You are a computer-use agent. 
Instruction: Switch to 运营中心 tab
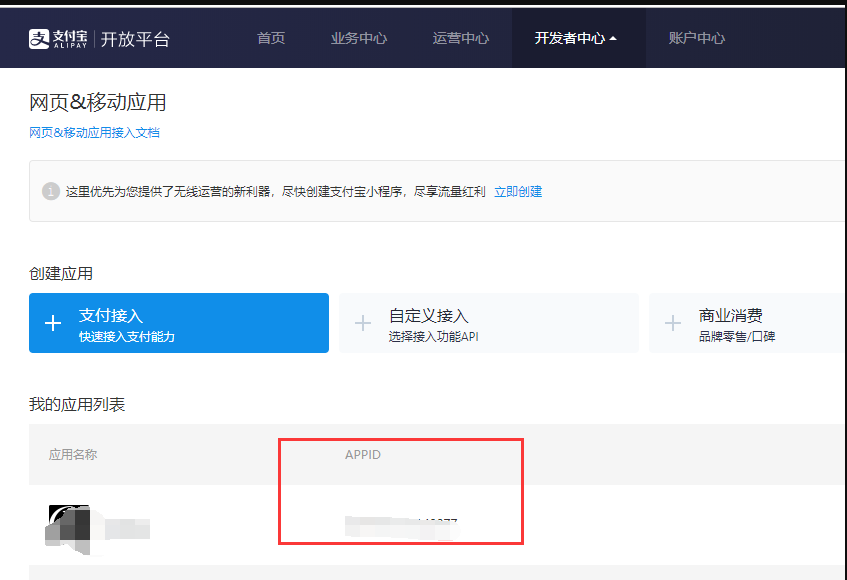[x=461, y=38]
